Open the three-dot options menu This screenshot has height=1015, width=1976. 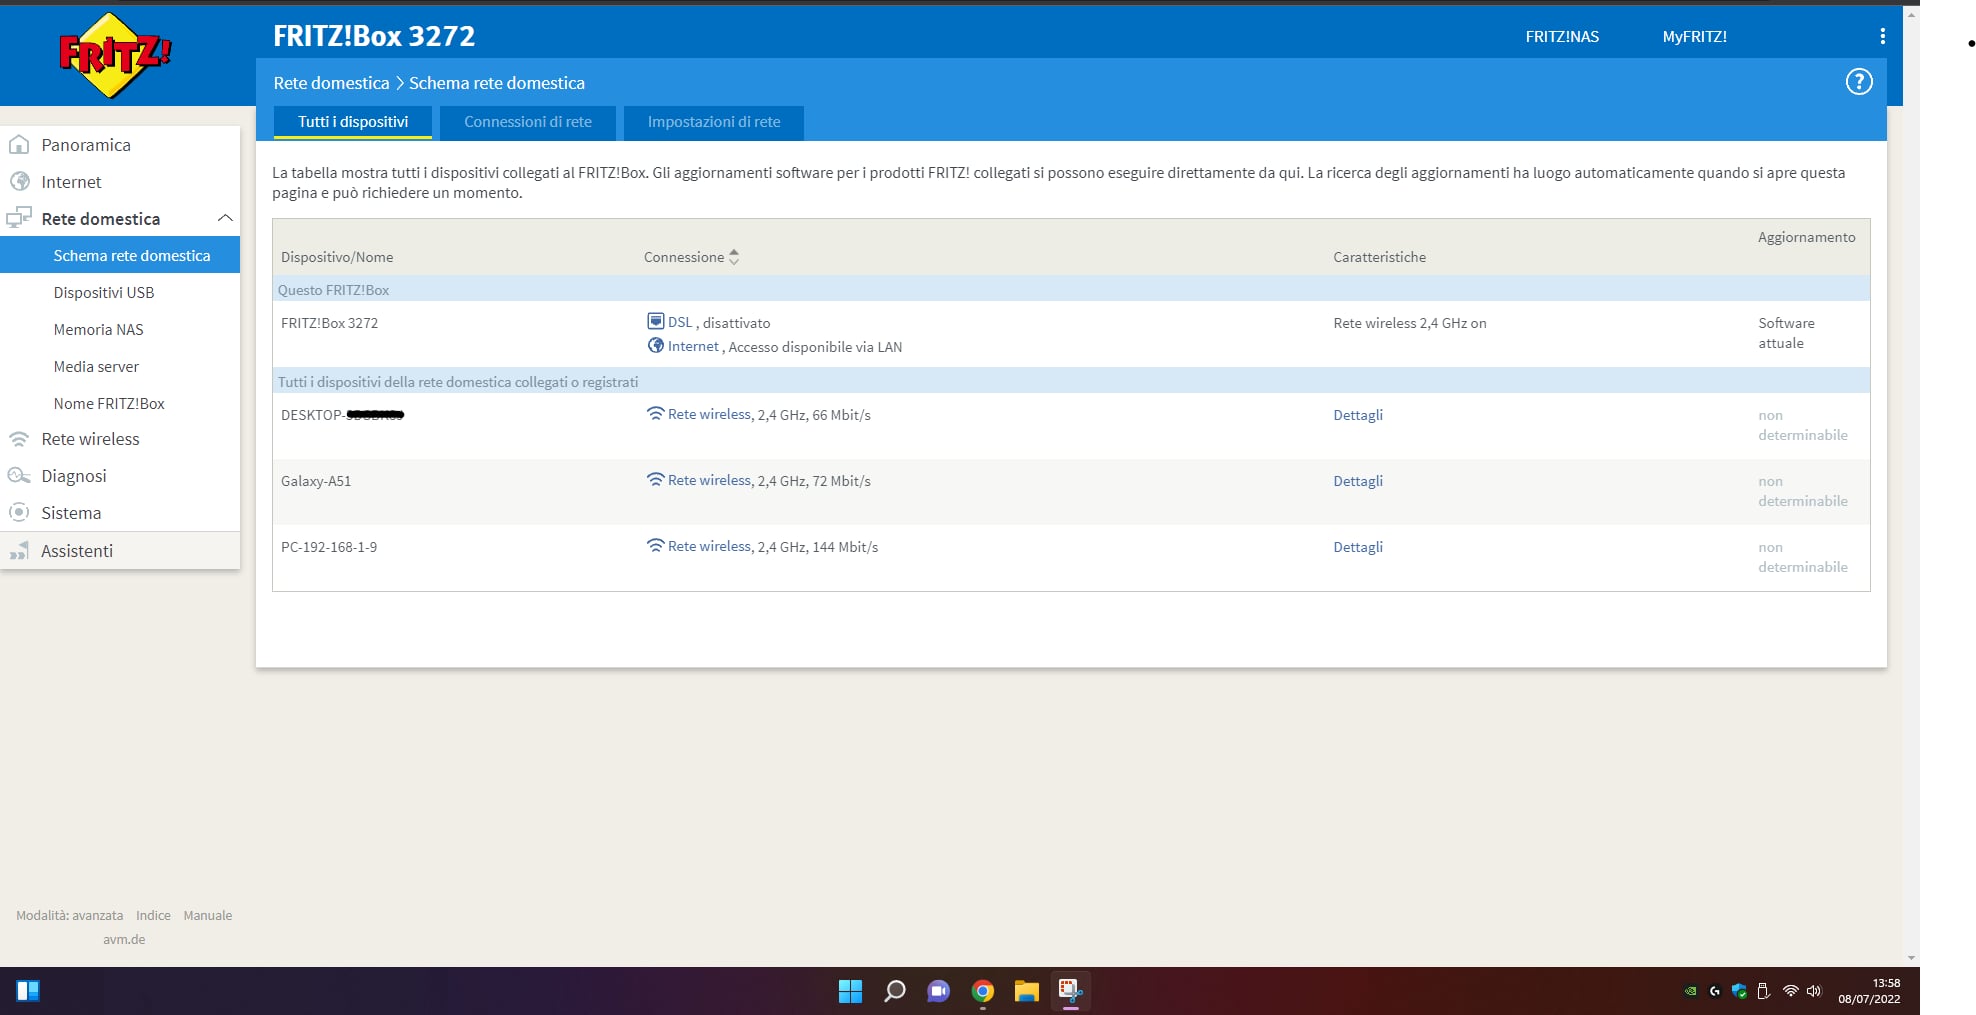(x=1882, y=36)
